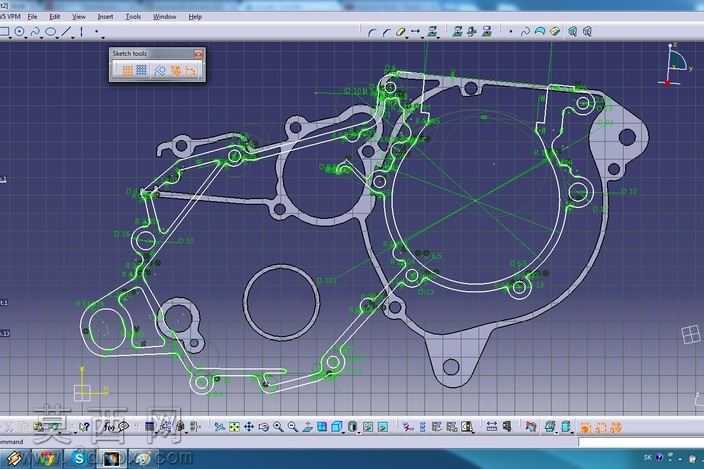Click the last orange icon in bottom toolbar
This screenshot has height=469, width=704.
pyautogui.click(x=616, y=427)
